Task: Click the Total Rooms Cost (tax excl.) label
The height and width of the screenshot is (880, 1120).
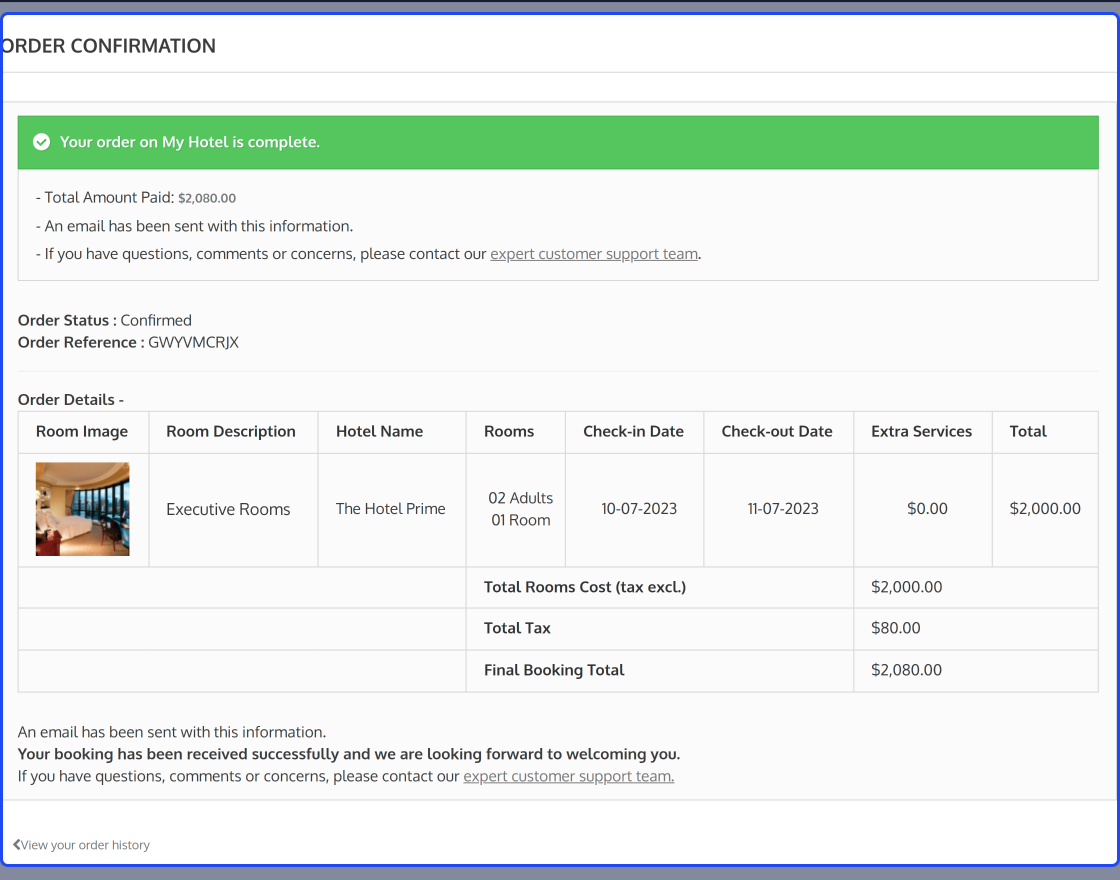Action: (585, 587)
